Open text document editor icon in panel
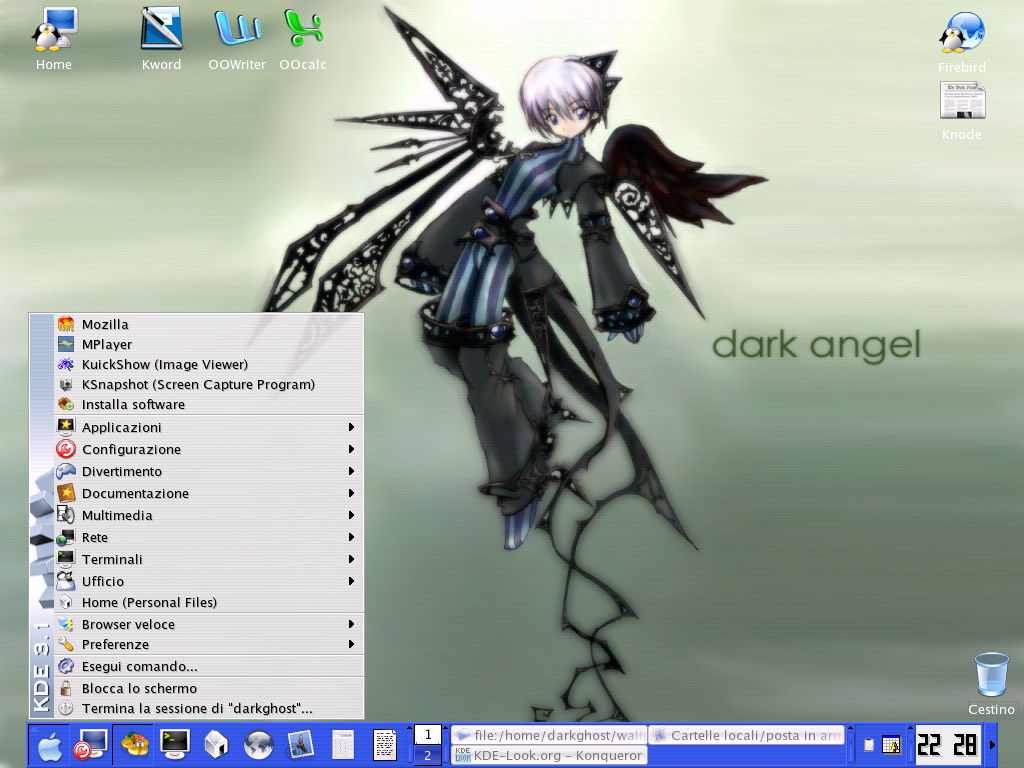The height and width of the screenshot is (768, 1024). click(x=385, y=745)
